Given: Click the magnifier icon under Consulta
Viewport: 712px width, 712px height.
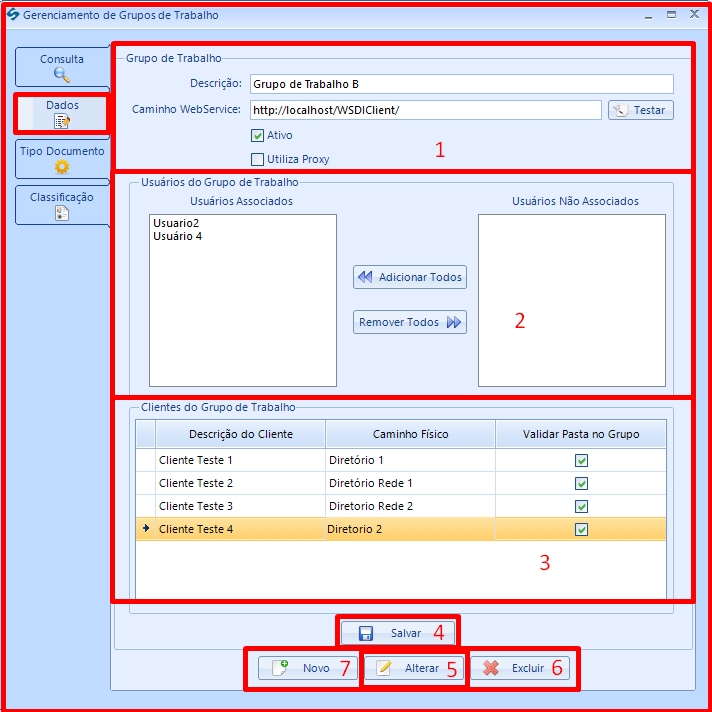Looking at the screenshot, I should click(62, 74).
